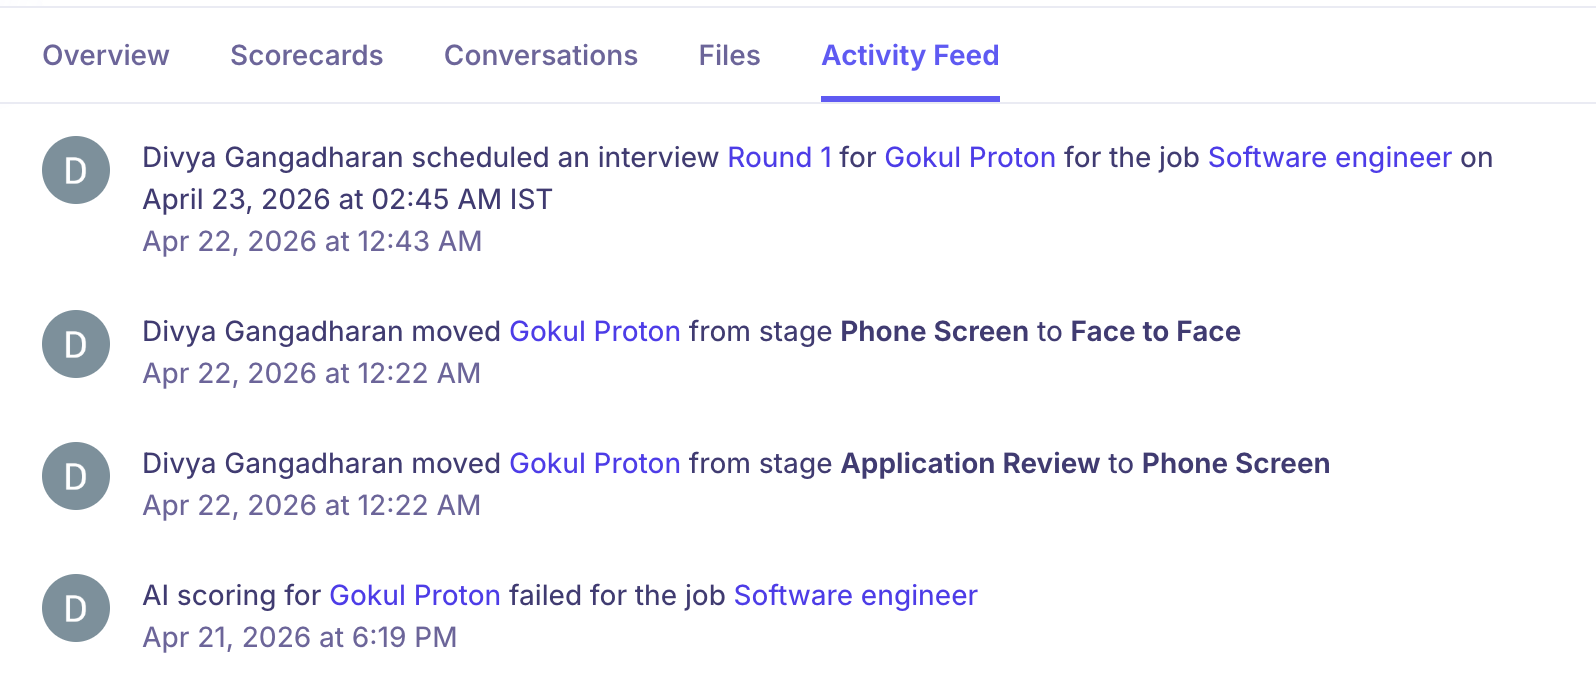Open the Files tab

point(729,55)
